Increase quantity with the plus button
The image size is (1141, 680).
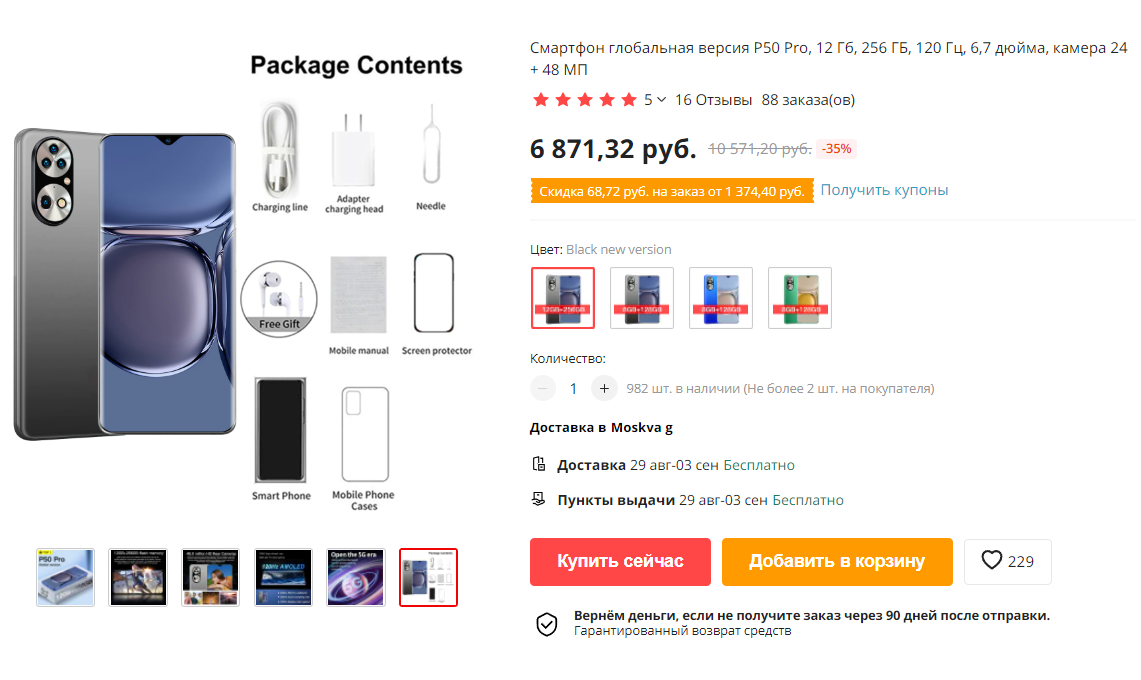coord(604,388)
